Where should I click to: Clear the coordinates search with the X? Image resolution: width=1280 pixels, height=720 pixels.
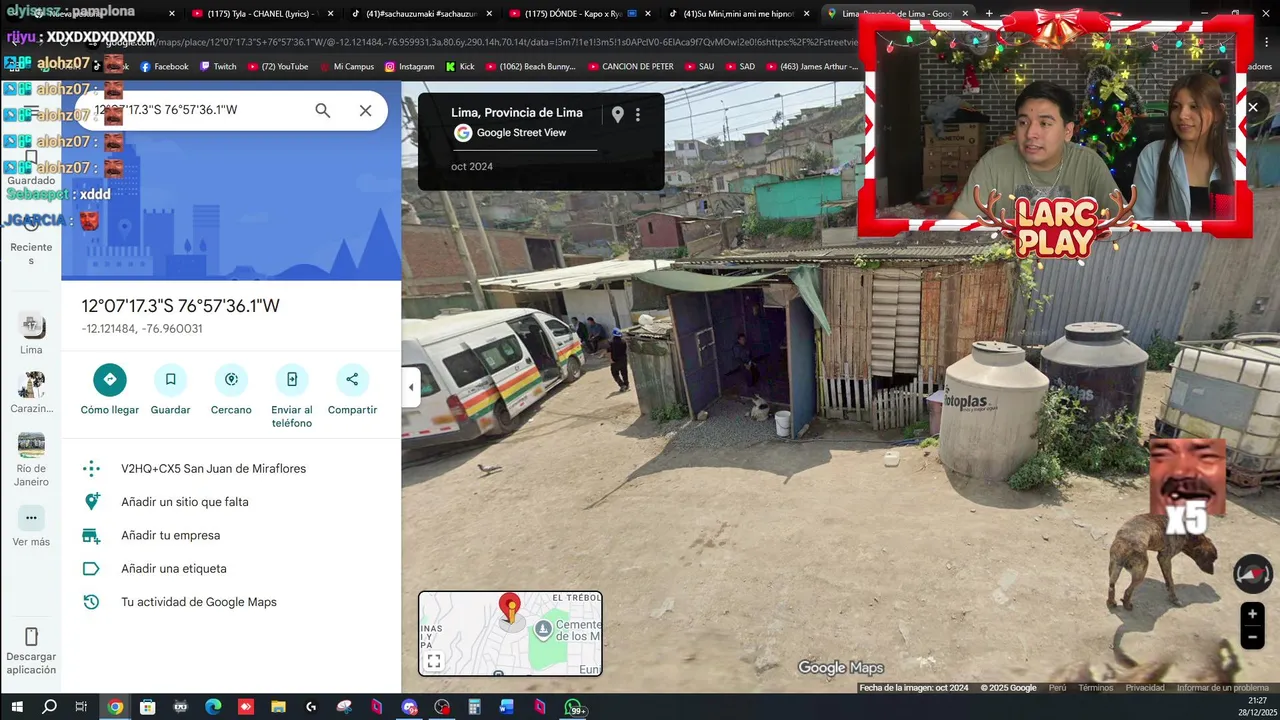tap(365, 110)
